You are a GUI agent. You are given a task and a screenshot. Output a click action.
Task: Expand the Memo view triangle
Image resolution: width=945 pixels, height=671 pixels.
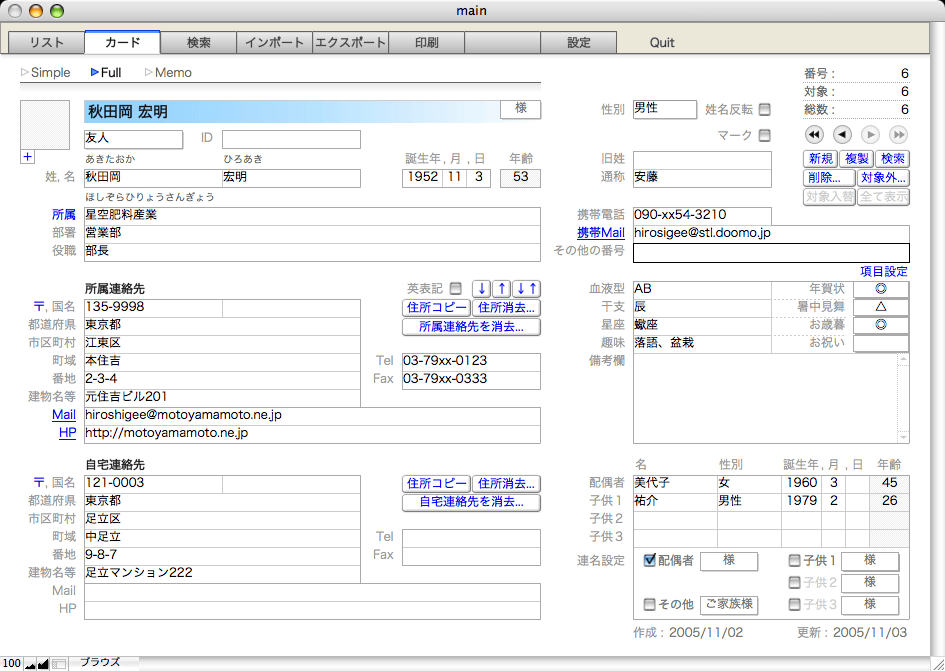(149, 72)
